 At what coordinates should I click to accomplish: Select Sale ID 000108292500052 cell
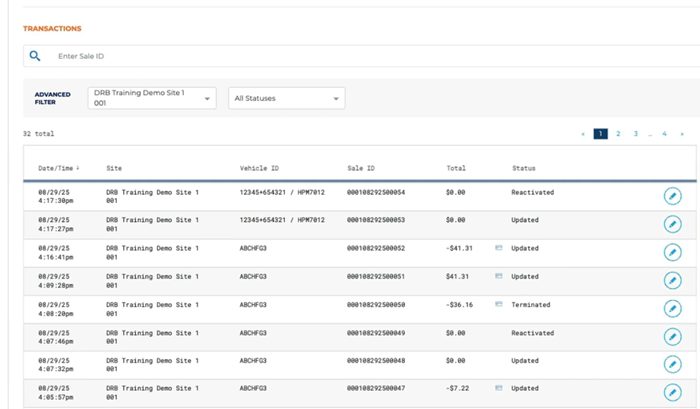pos(376,248)
